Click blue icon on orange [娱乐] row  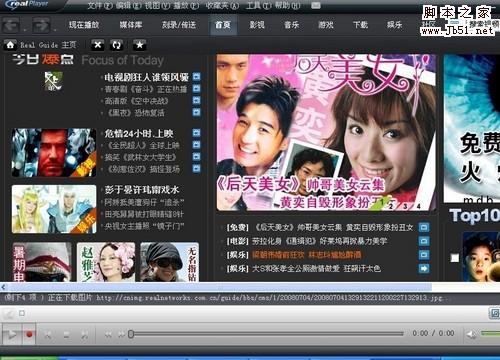(424, 255)
